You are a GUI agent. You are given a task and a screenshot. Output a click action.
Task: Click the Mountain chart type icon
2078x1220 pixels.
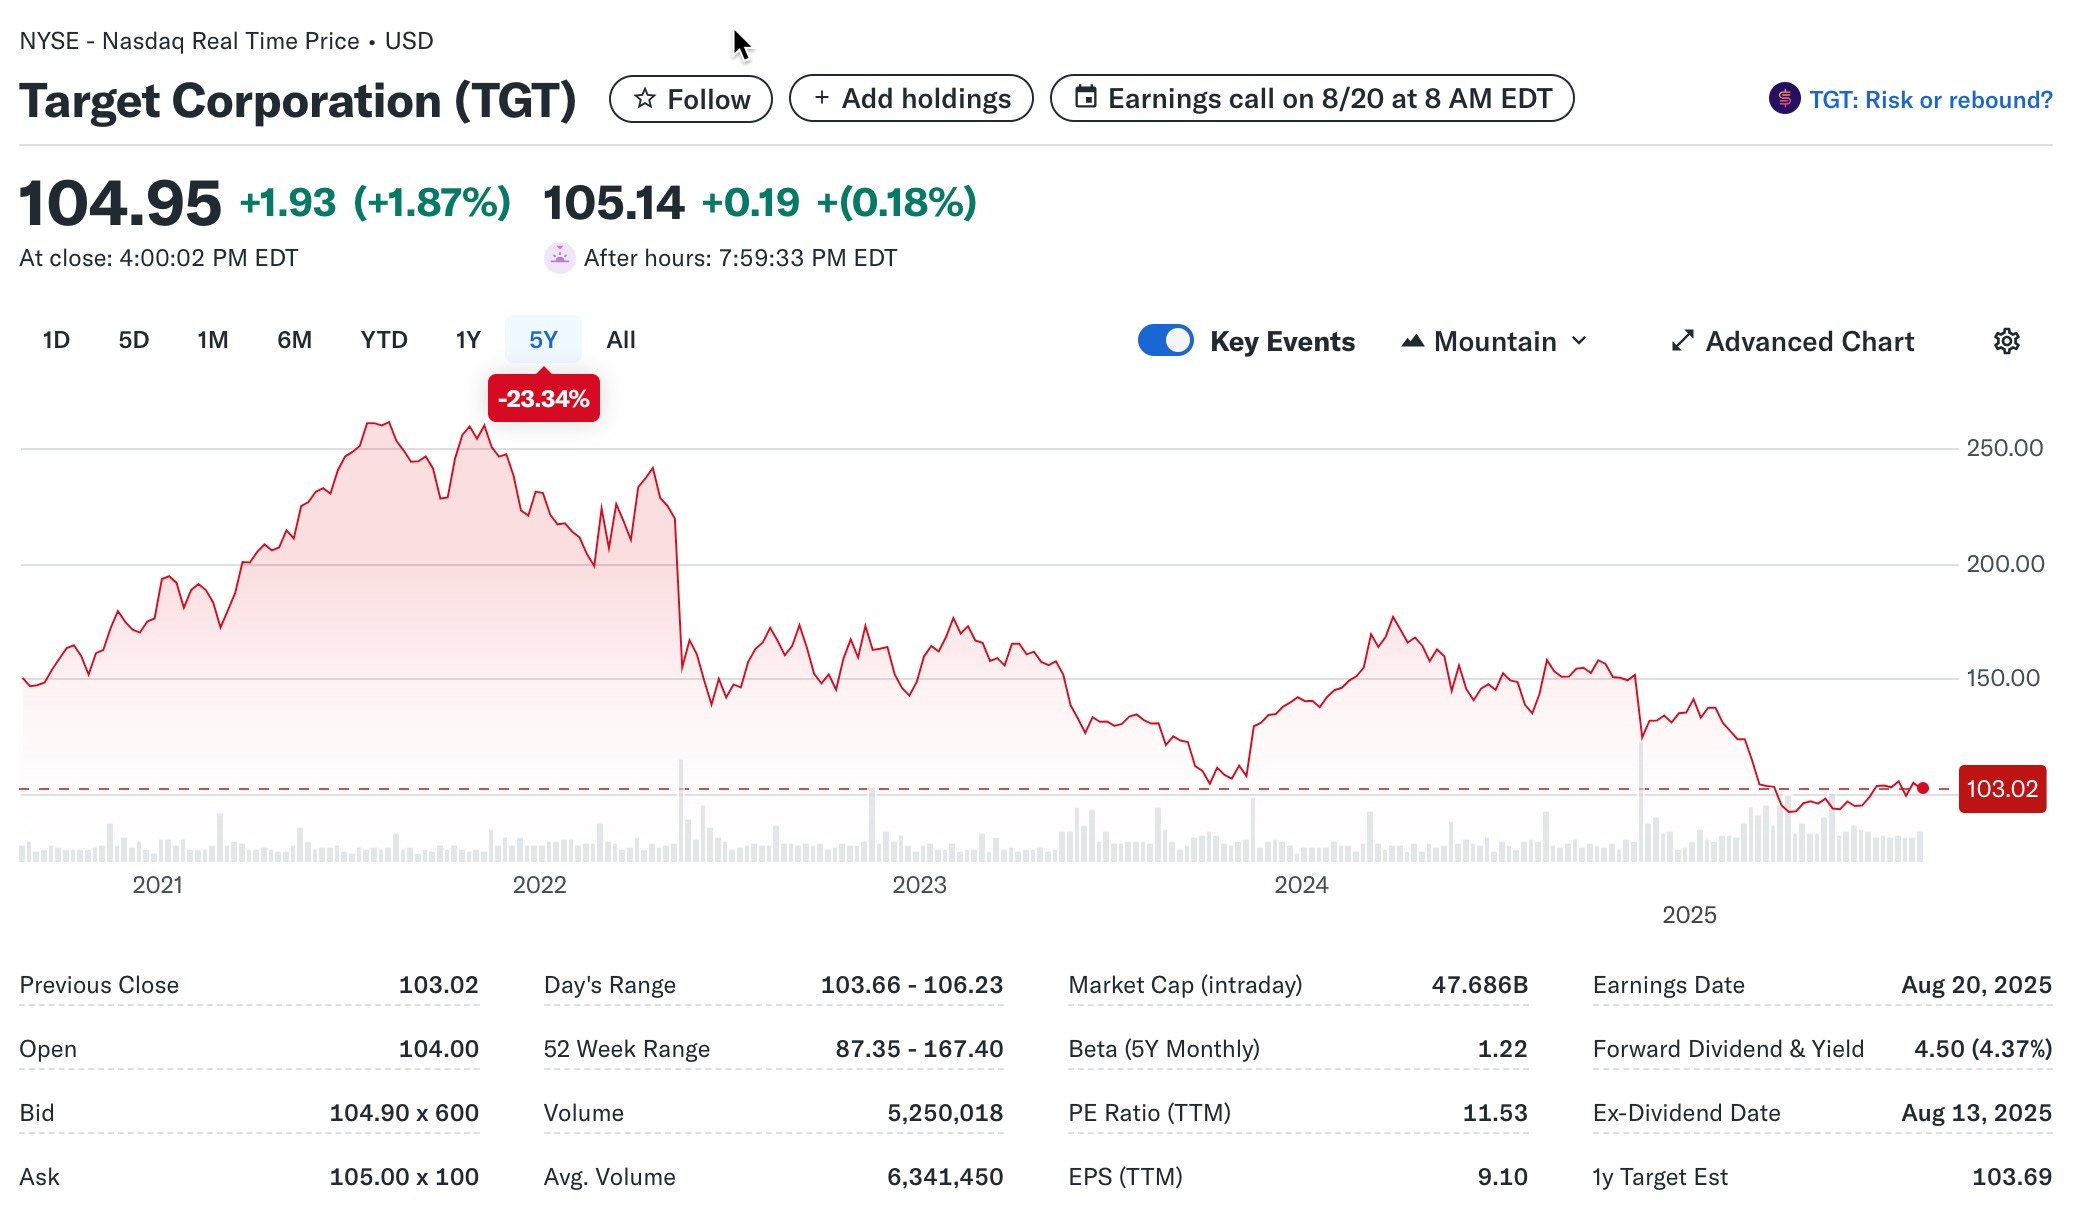point(1412,341)
